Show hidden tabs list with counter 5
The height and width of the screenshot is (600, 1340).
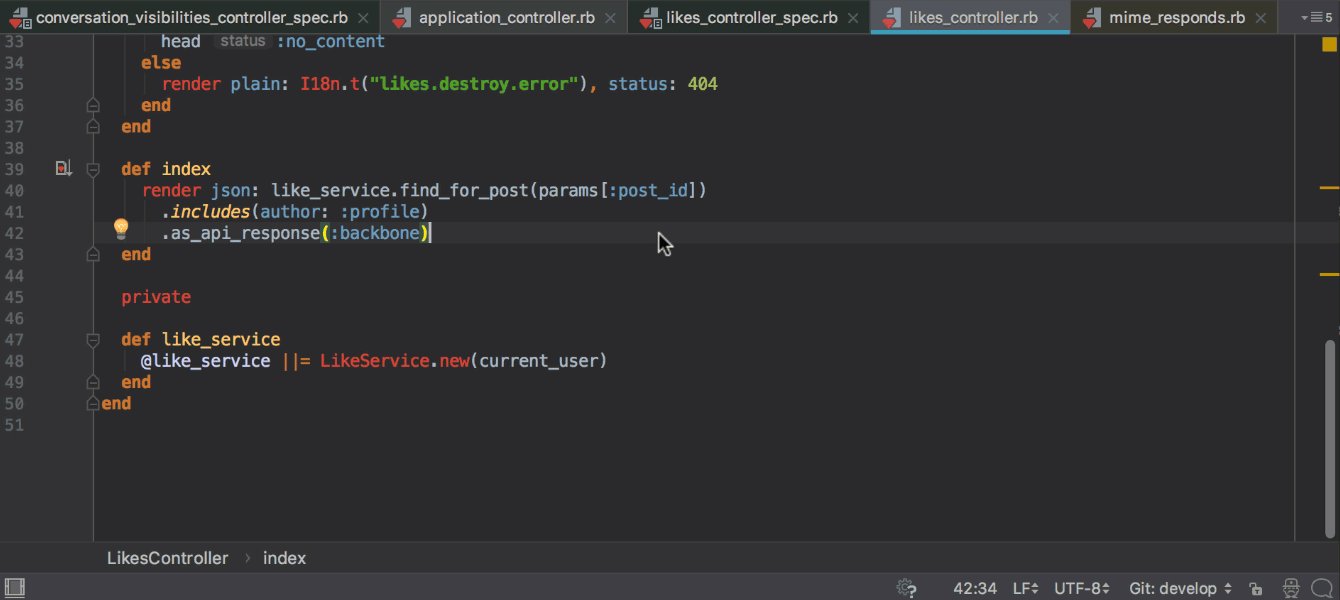[1317, 18]
